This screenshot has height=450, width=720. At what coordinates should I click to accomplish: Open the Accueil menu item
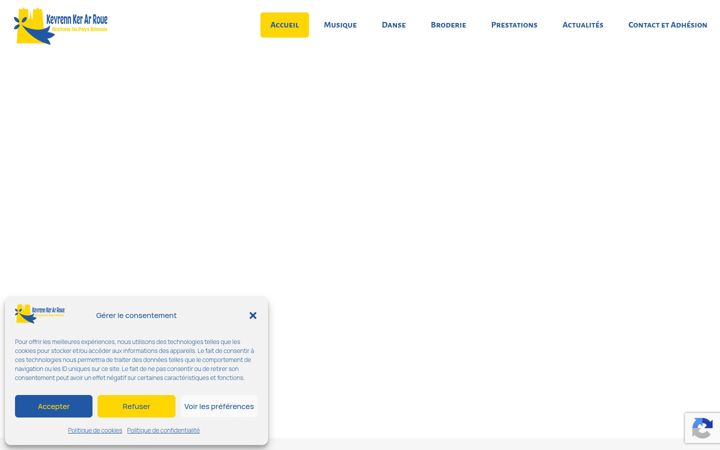(285, 25)
